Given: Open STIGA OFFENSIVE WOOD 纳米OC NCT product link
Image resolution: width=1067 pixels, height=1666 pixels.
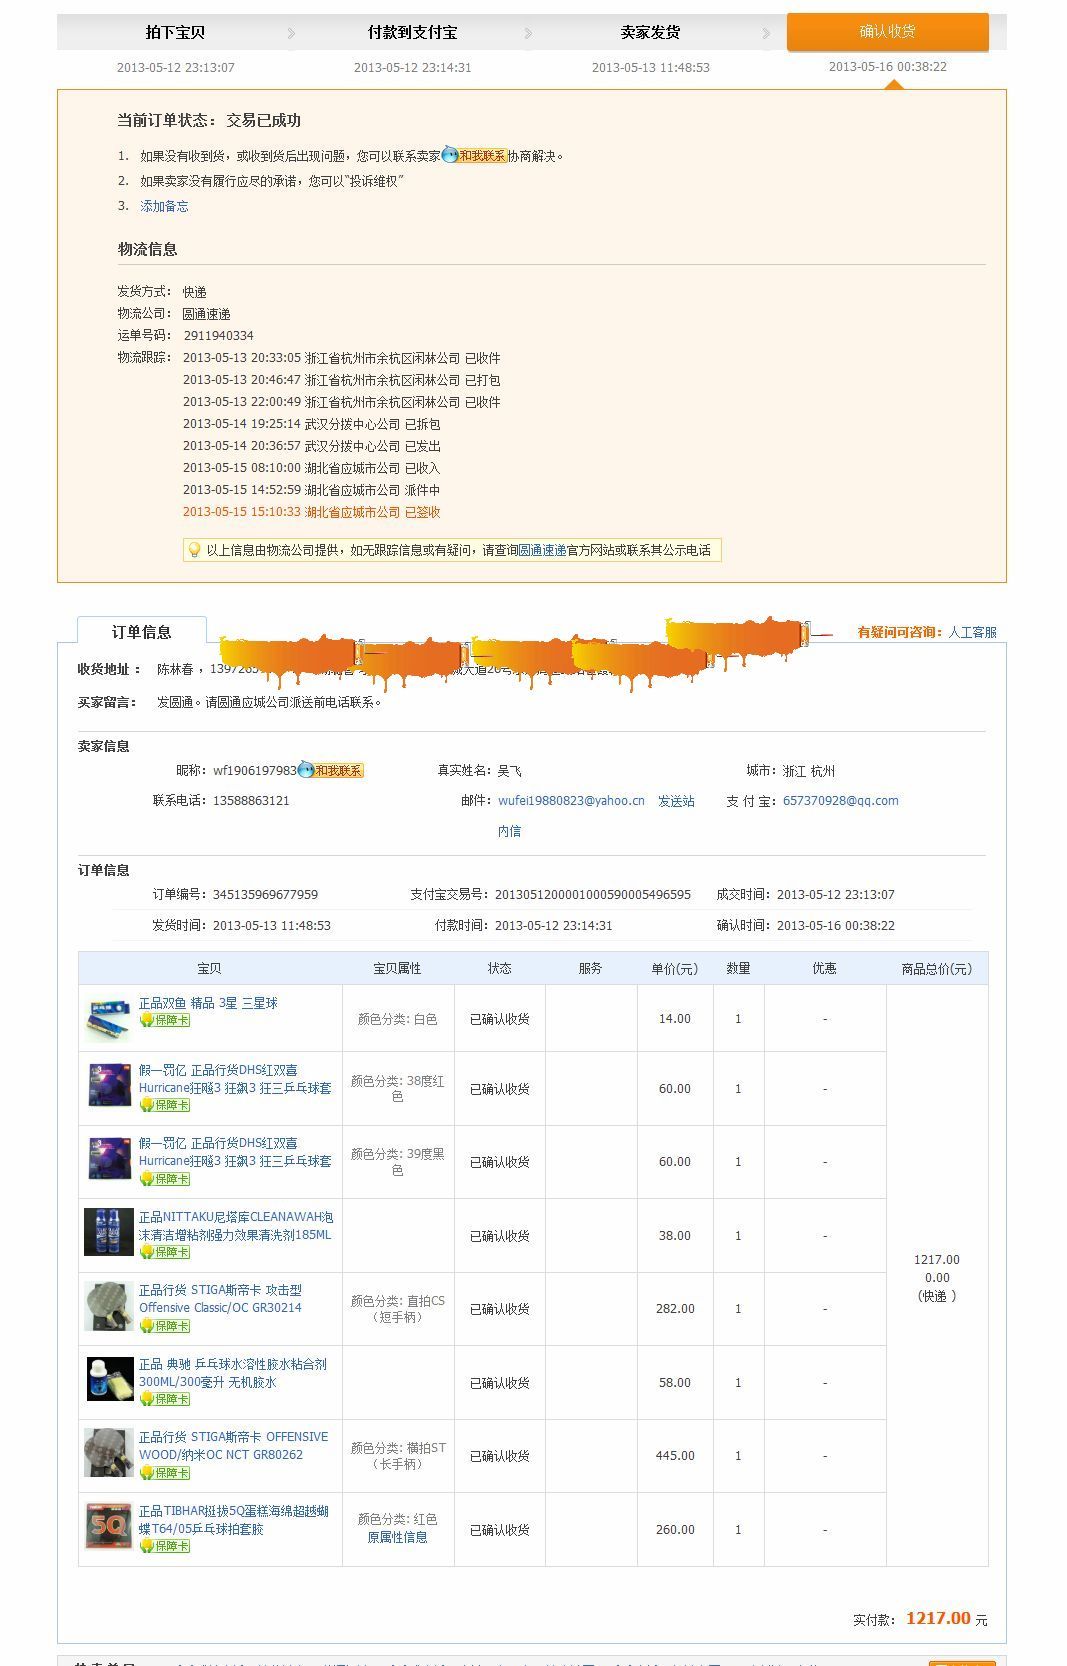Looking at the screenshot, I should pos(233,1446).
